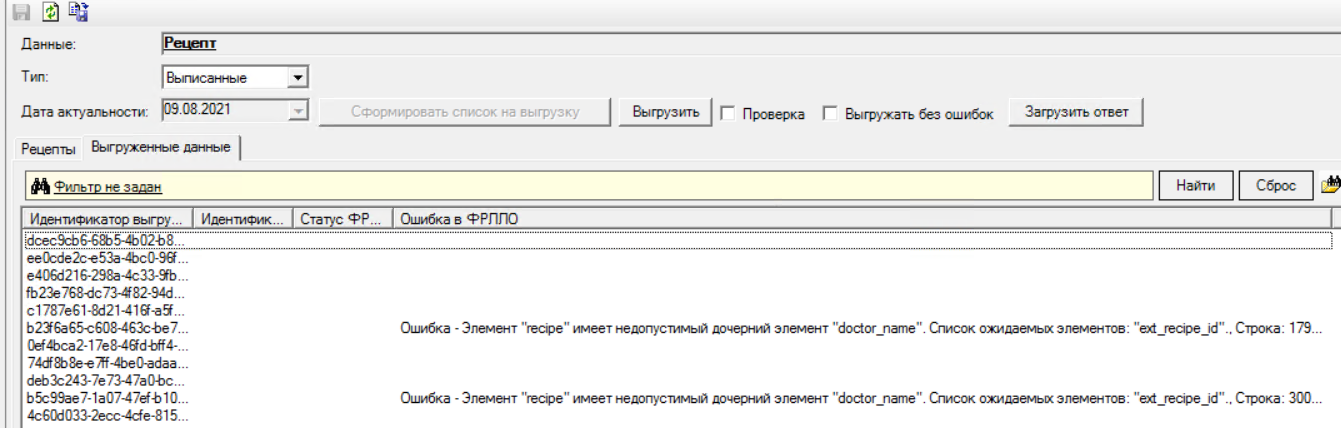Select the Выгруженные данные tab
The height and width of the screenshot is (428, 1341).
(x=161, y=147)
